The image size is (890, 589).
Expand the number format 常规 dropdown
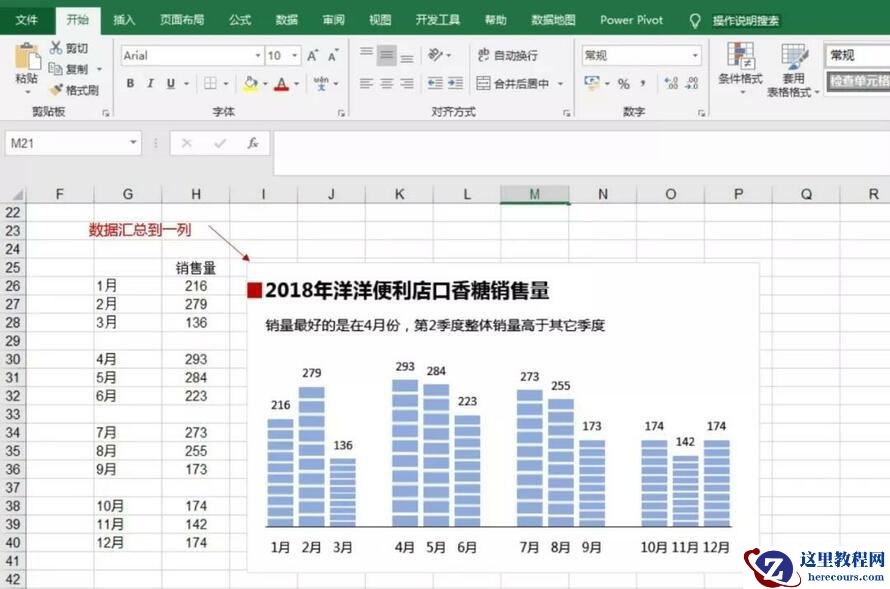[695, 56]
